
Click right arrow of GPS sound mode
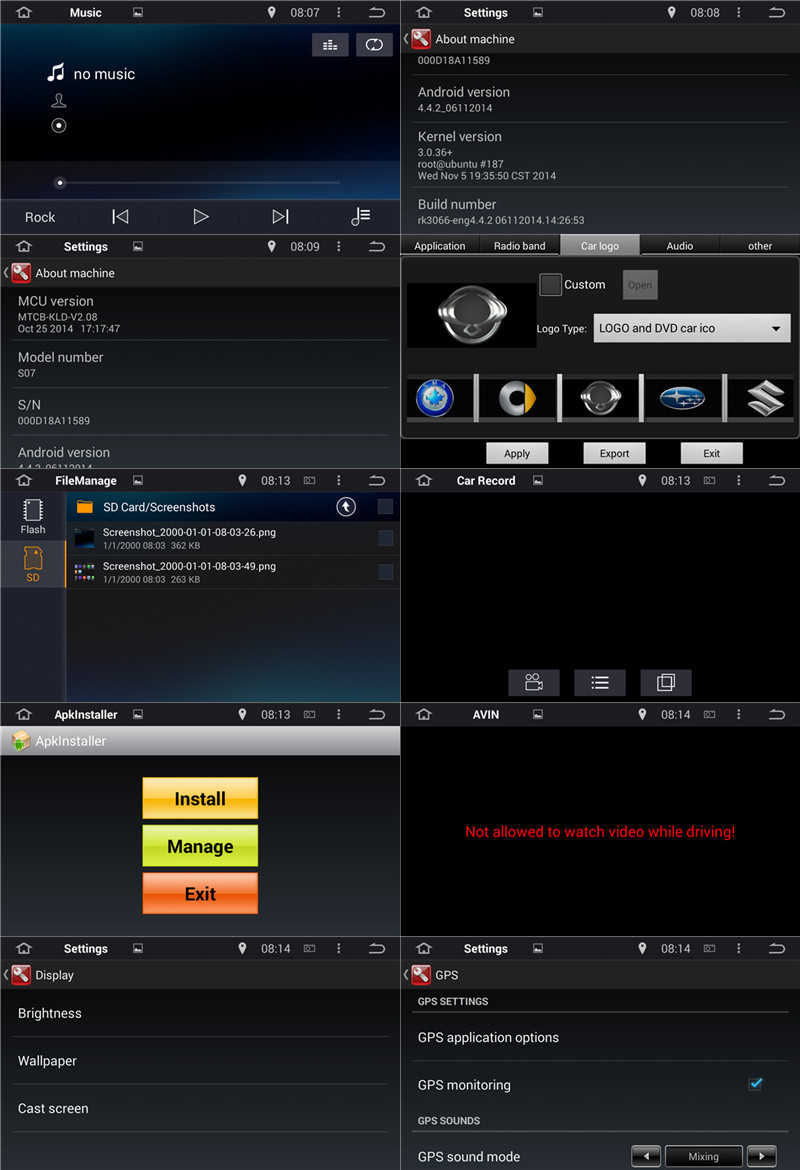(761, 1156)
